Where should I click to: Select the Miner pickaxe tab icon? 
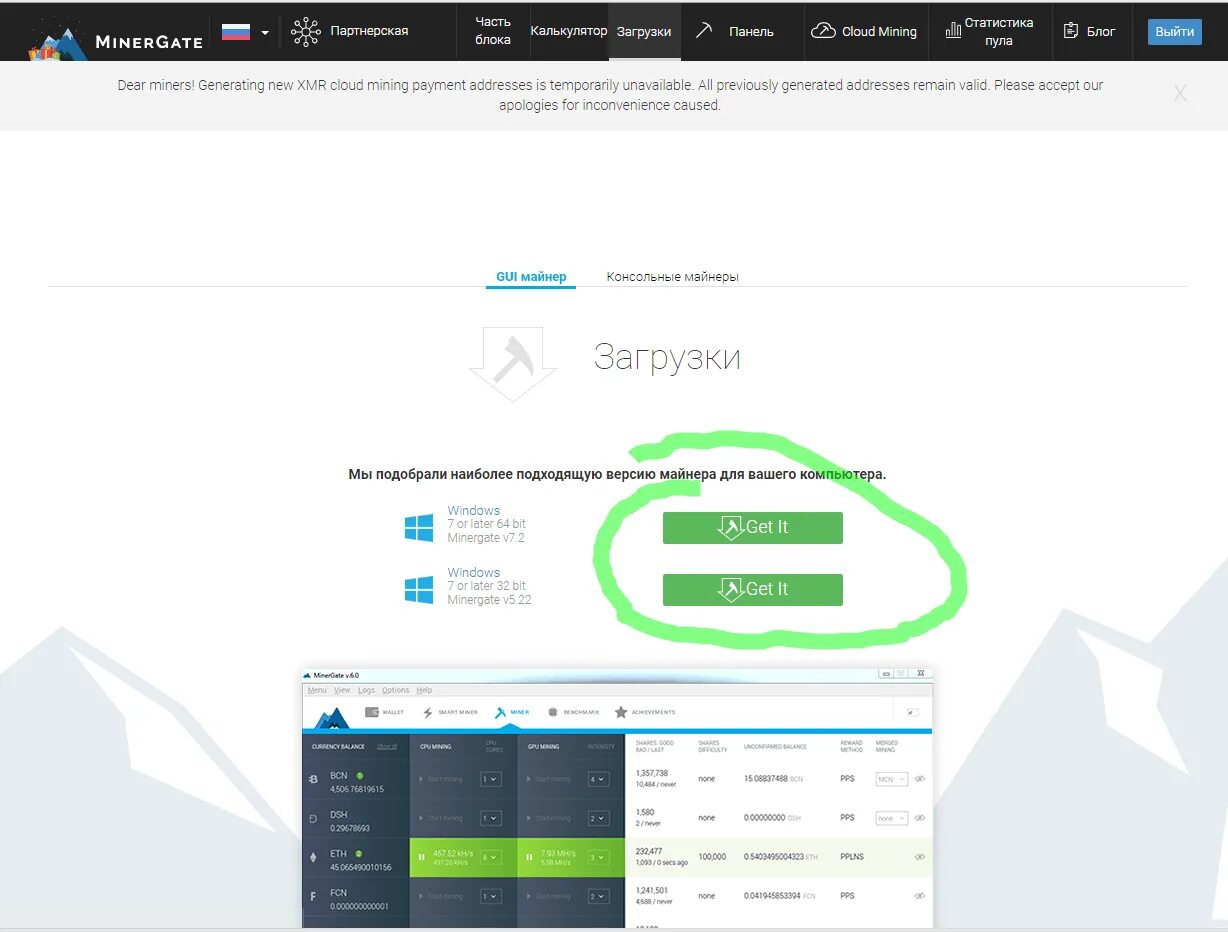click(501, 712)
